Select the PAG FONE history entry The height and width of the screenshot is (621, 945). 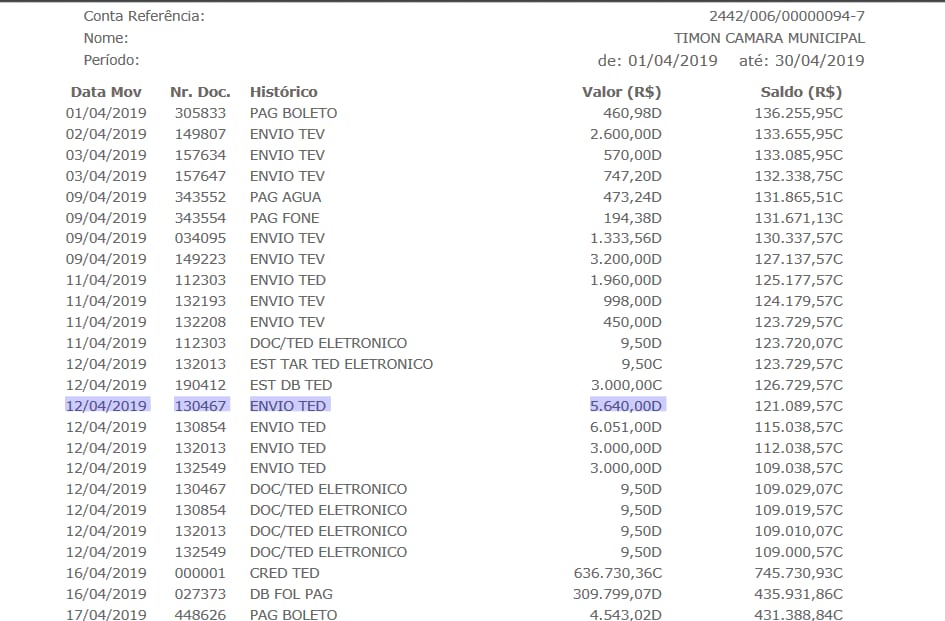tap(284, 218)
